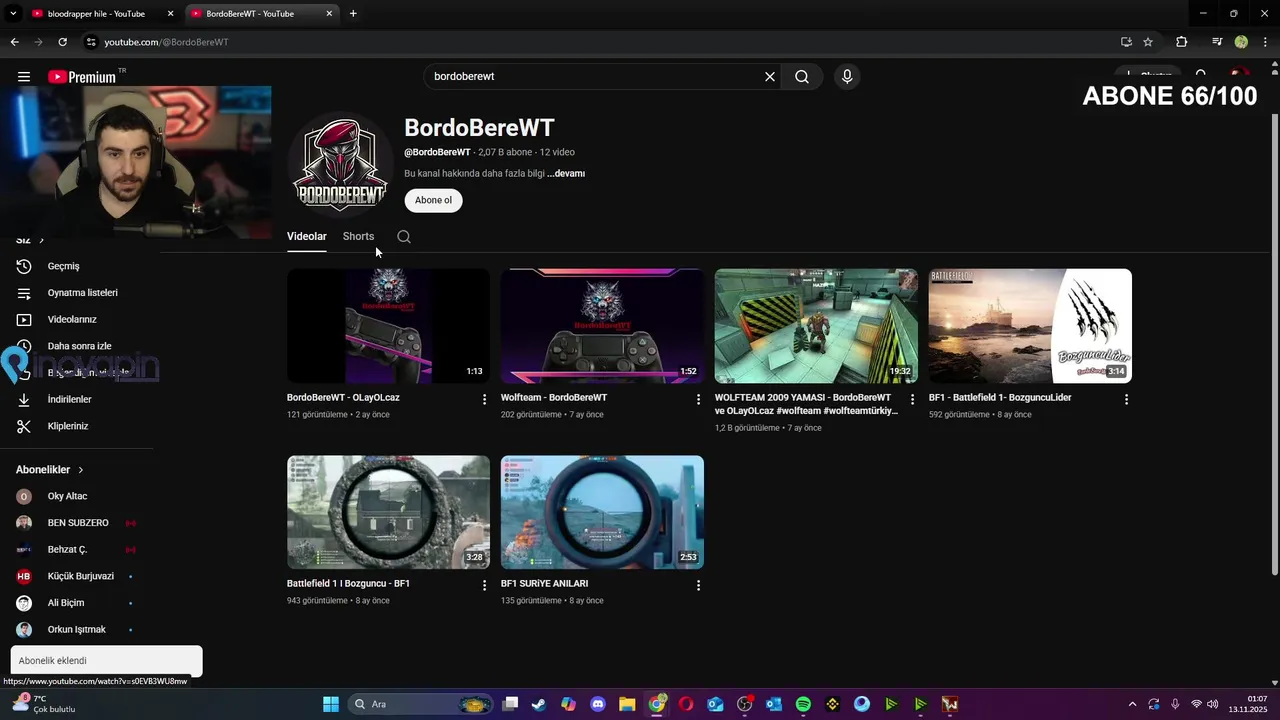Open Chrome three-dot menu
The image size is (1280, 720).
coord(1266,42)
